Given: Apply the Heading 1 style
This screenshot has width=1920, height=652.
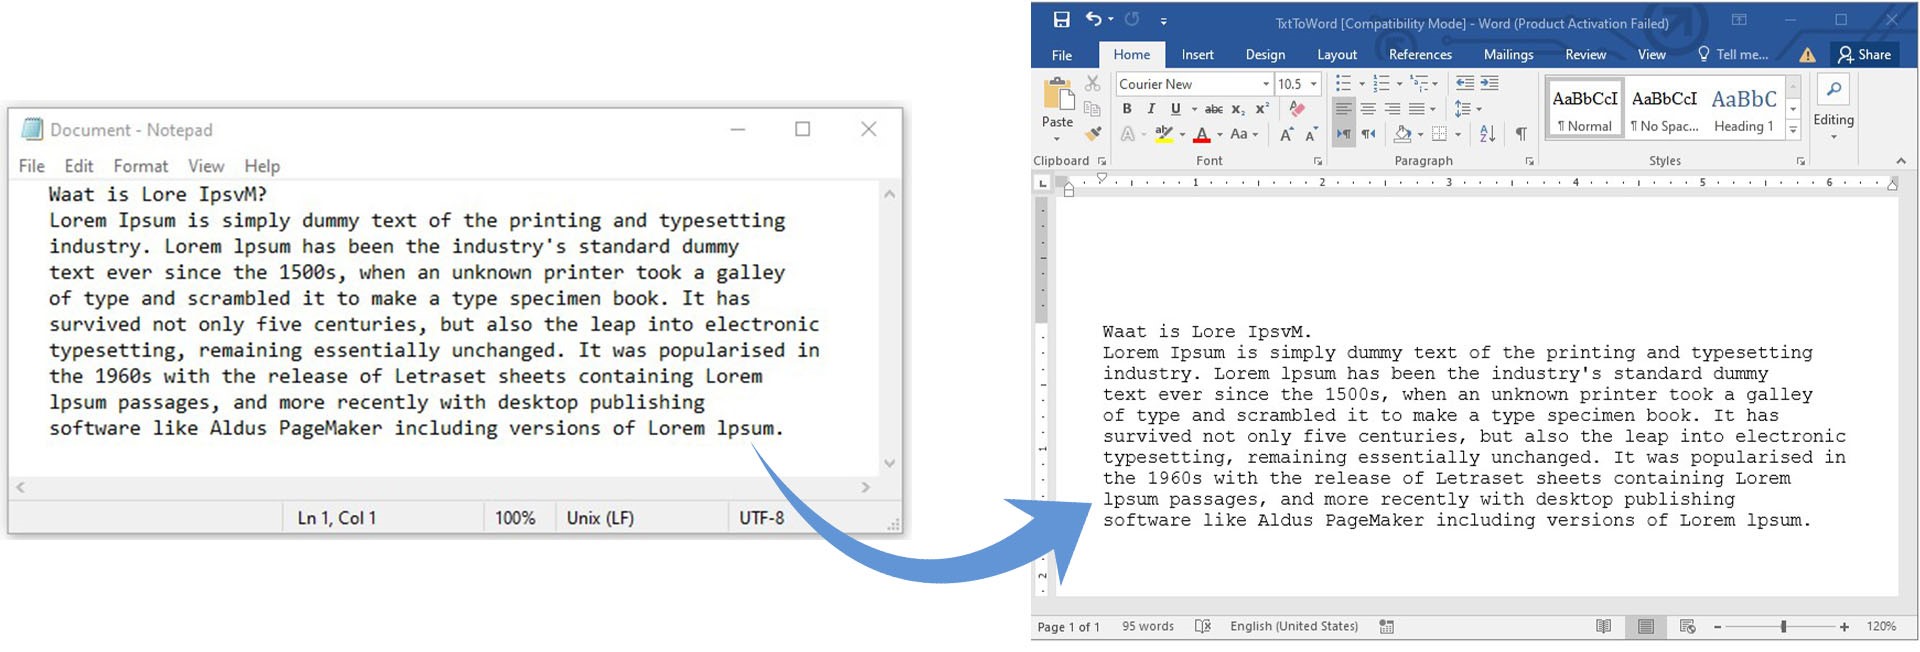Looking at the screenshot, I should tap(1743, 108).
